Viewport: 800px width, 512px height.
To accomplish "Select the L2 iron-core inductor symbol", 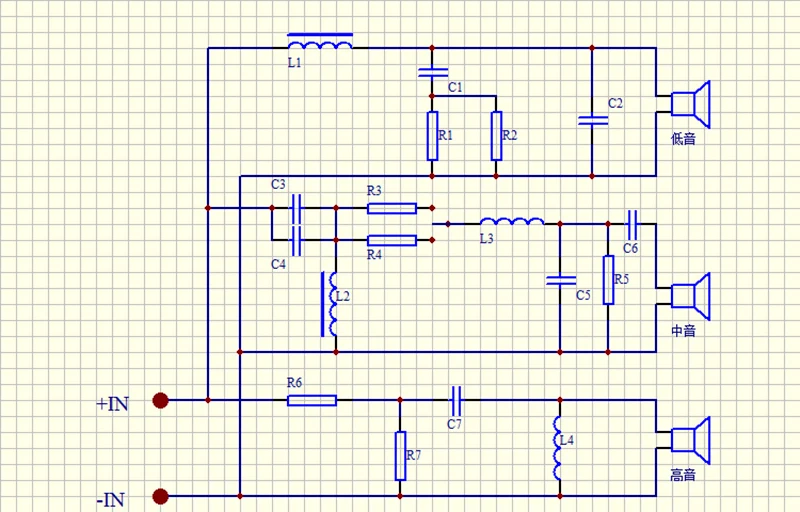I will pos(330,304).
